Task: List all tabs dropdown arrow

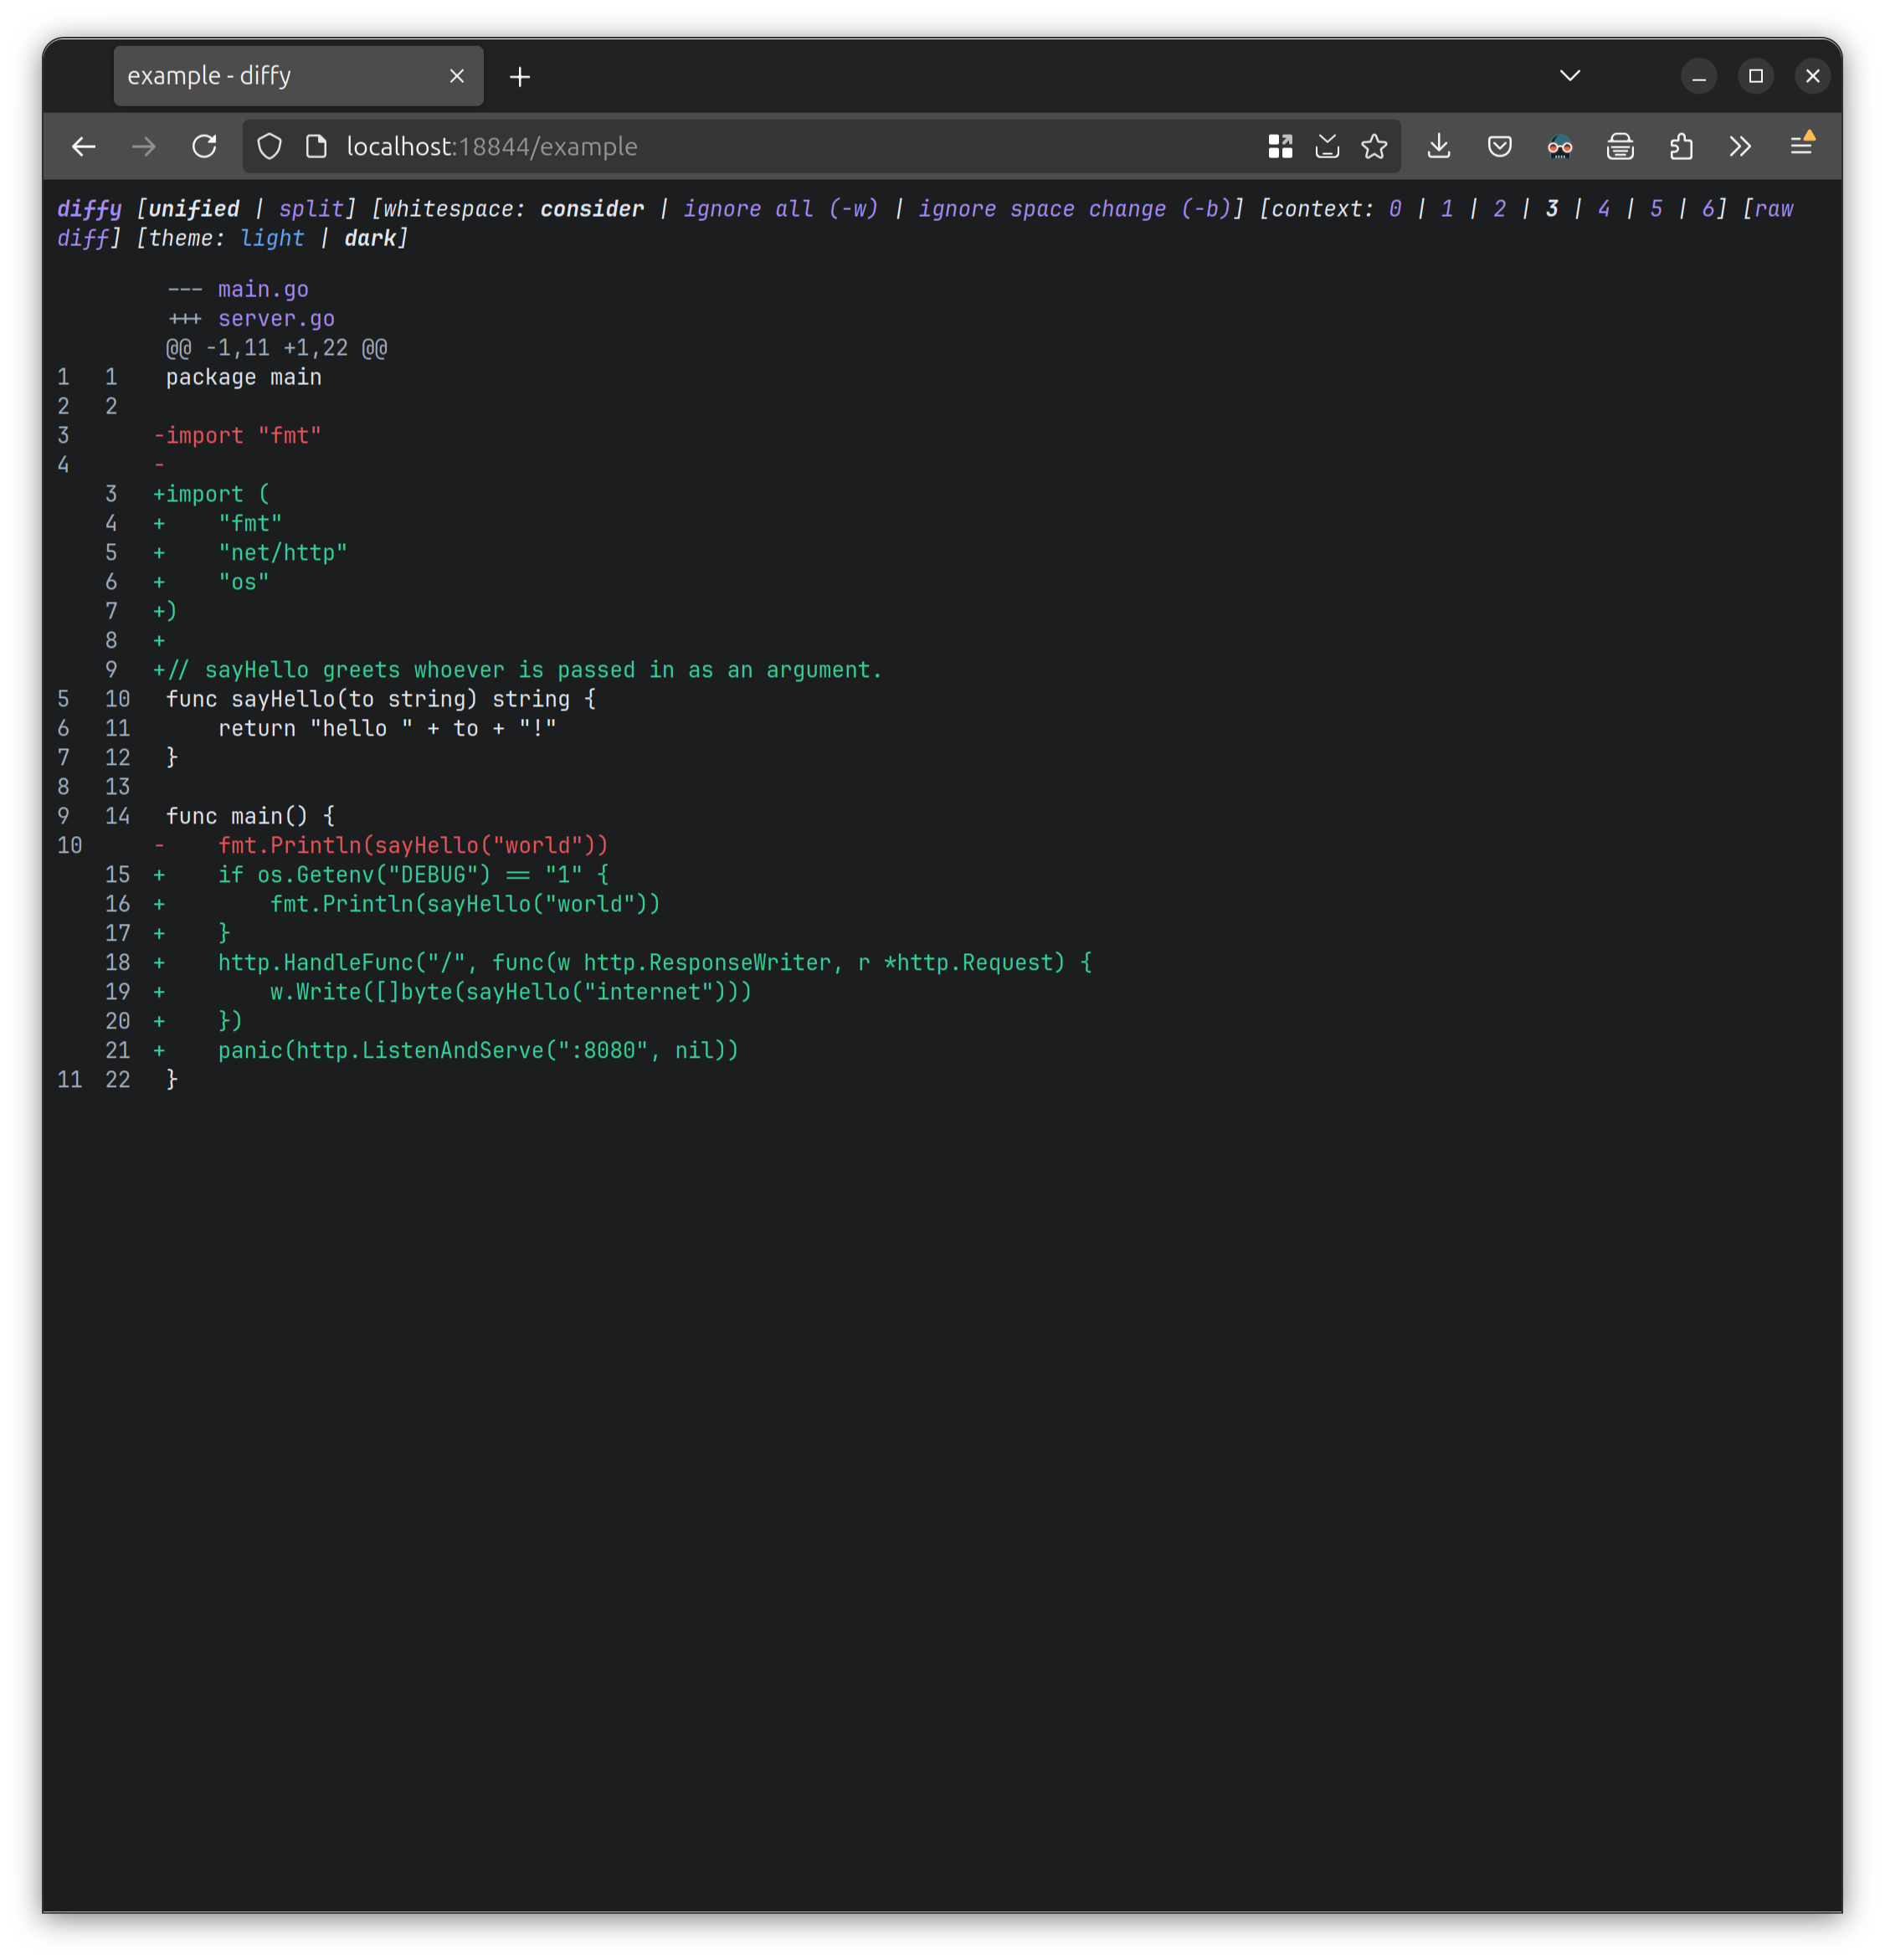Action: 1570,76
